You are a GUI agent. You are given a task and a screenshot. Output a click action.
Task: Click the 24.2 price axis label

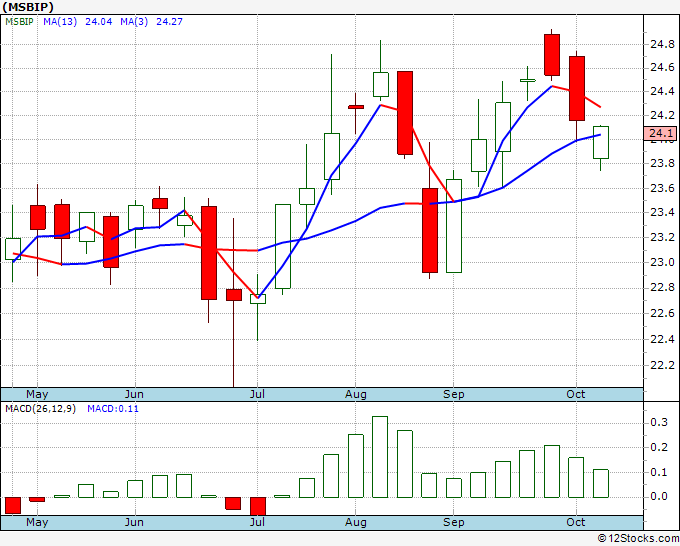coord(662,115)
